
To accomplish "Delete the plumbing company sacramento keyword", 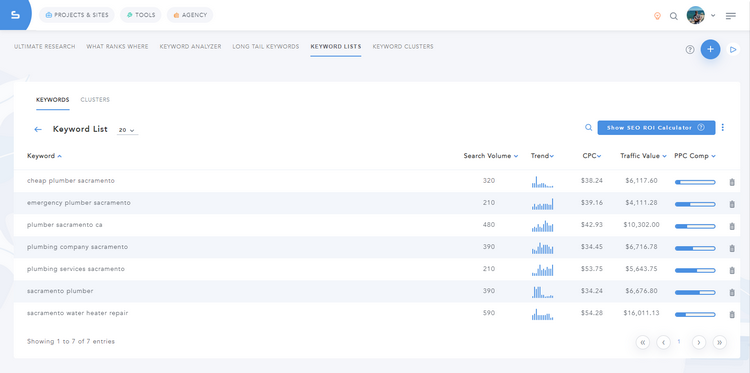I will (x=732, y=248).
